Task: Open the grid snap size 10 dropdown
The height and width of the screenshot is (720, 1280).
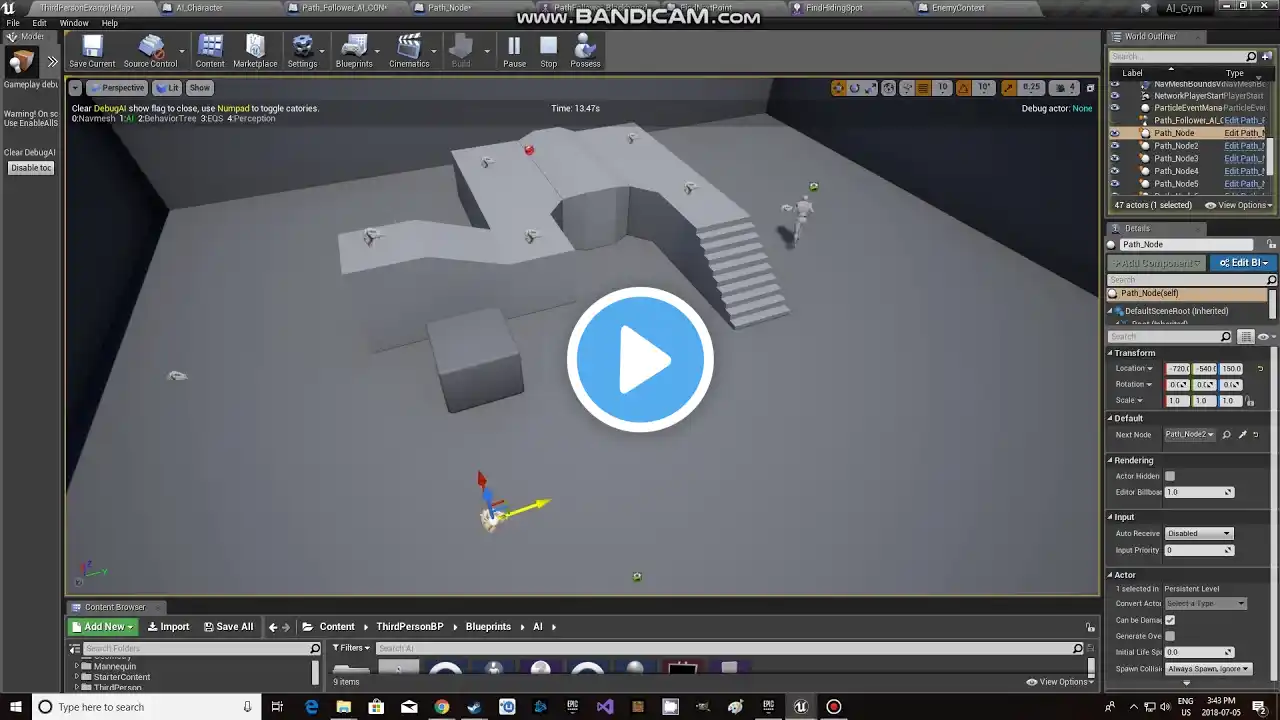Action: [x=942, y=88]
